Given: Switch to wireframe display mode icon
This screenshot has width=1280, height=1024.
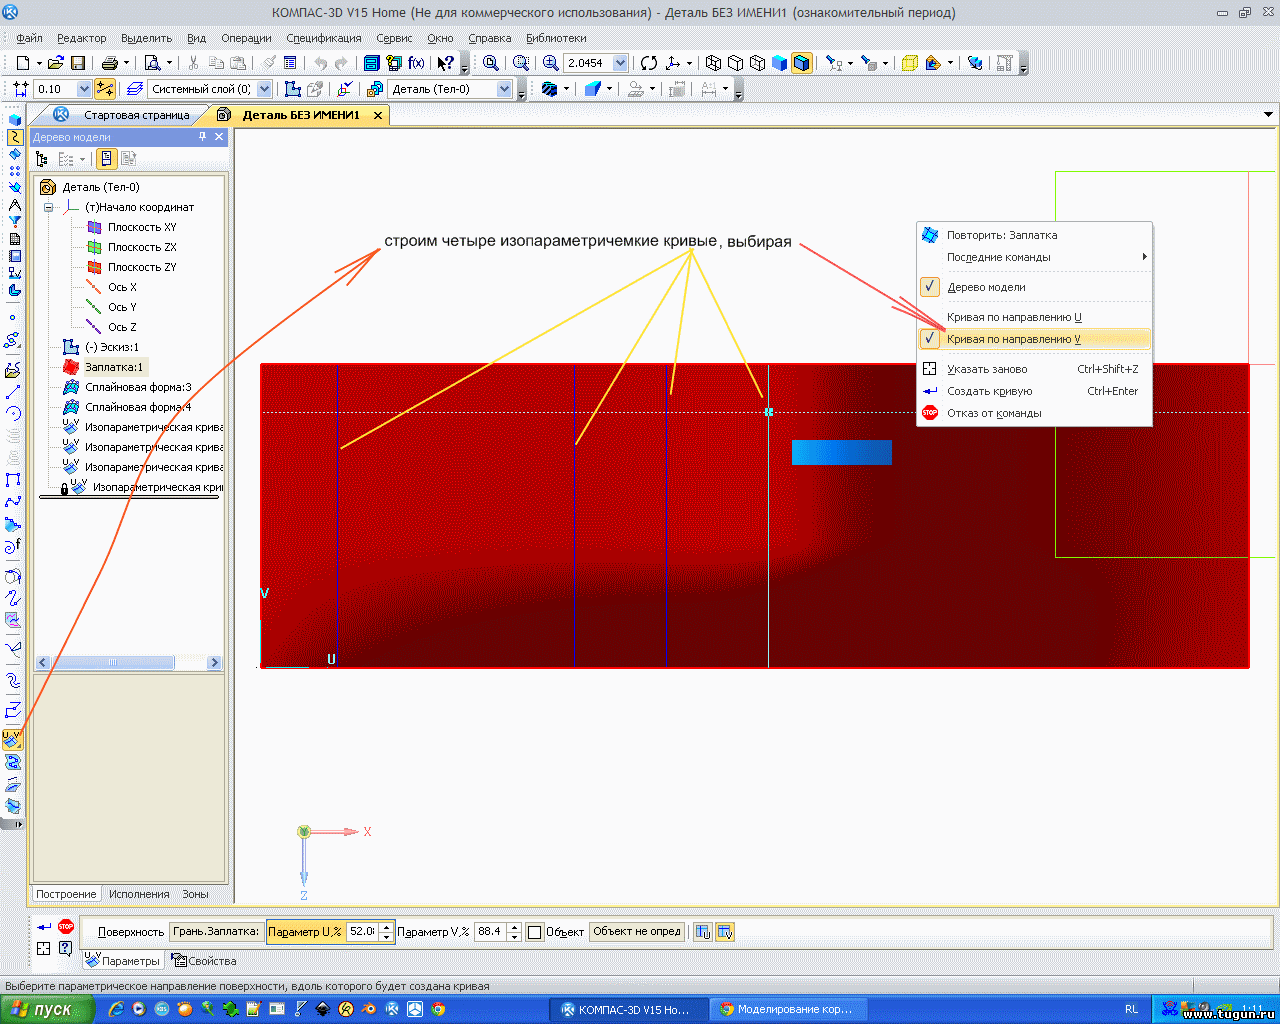Looking at the screenshot, I should (x=713, y=63).
